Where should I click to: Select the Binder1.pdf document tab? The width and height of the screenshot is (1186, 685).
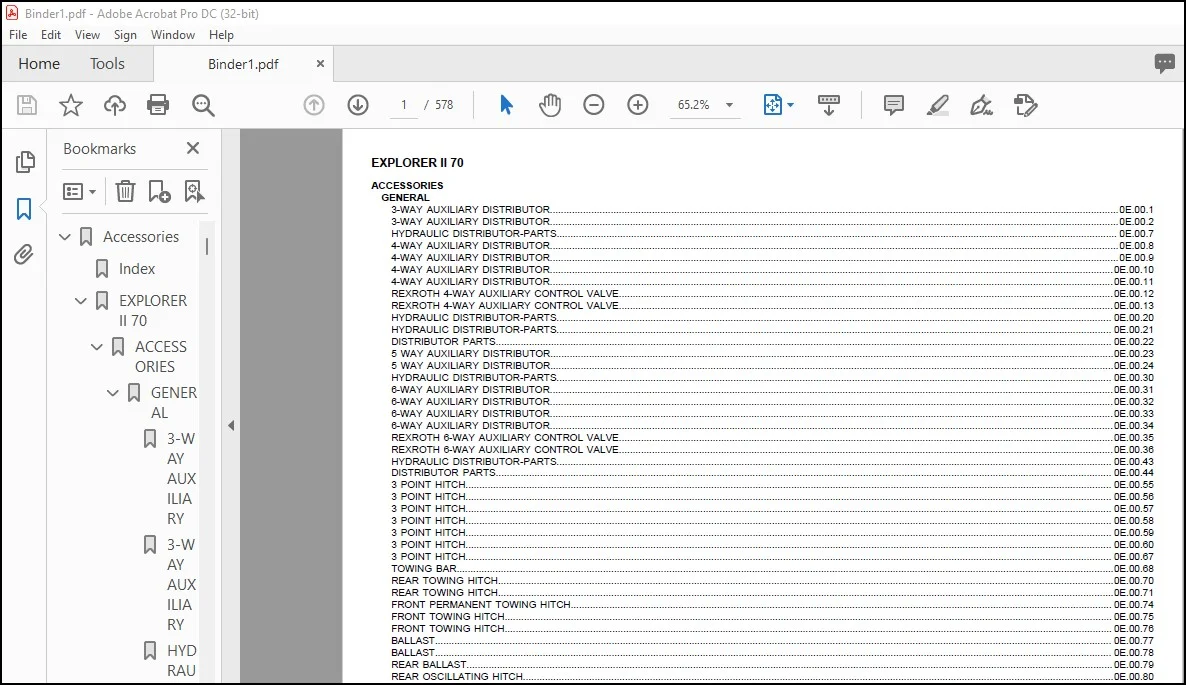(x=243, y=64)
